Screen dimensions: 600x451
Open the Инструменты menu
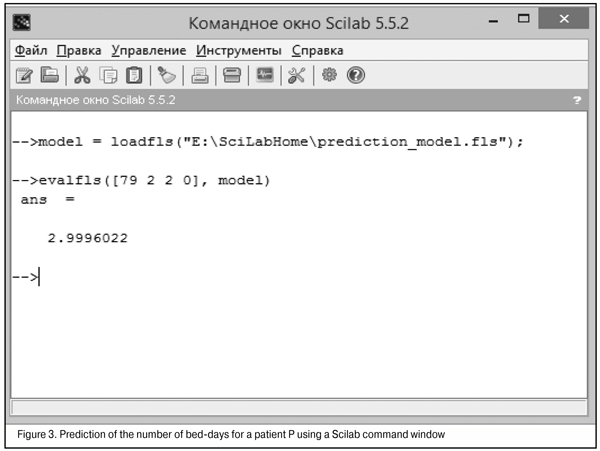[239, 50]
